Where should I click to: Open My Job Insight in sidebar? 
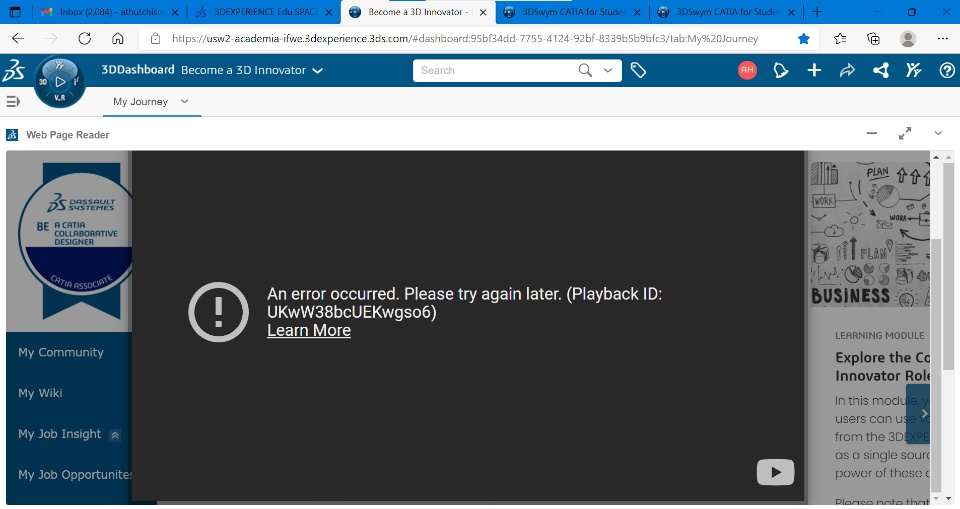pyautogui.click(x=59, y=434)
